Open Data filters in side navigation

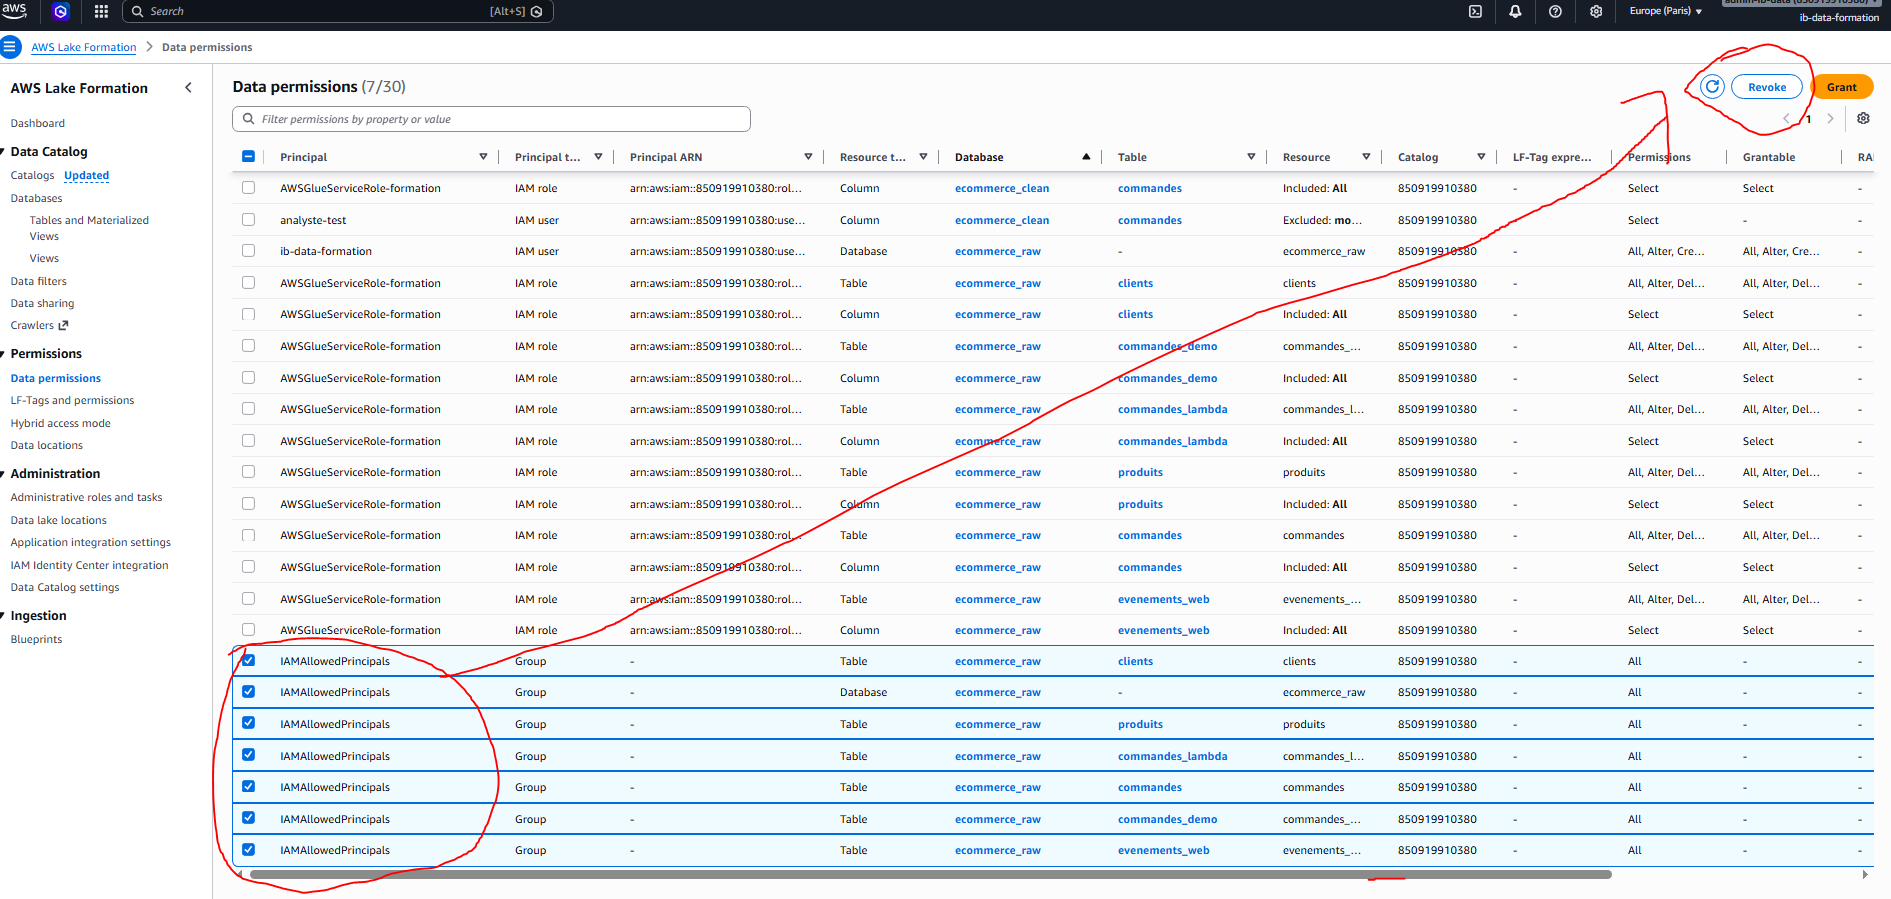pos(38,281)
